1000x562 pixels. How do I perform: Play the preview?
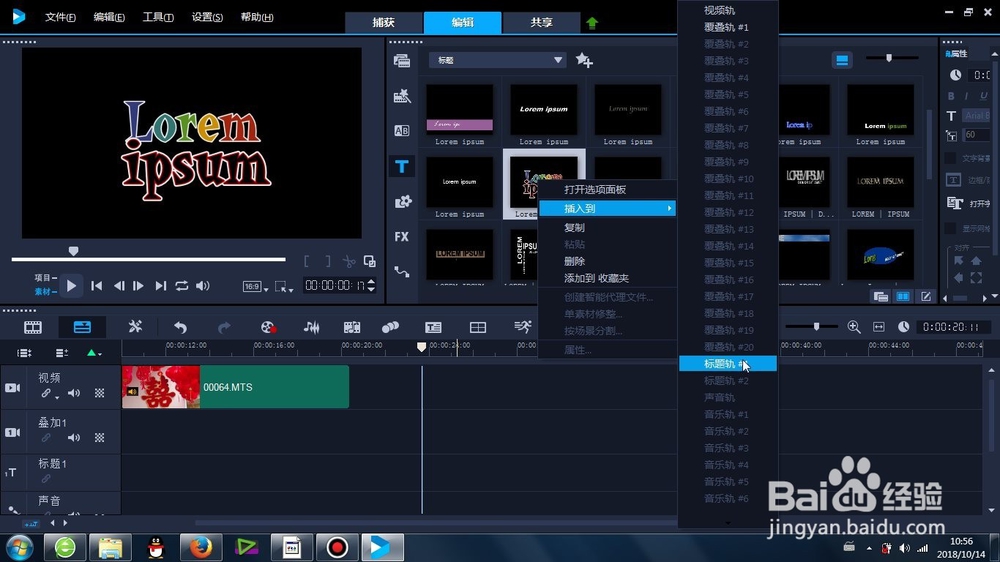71,286
